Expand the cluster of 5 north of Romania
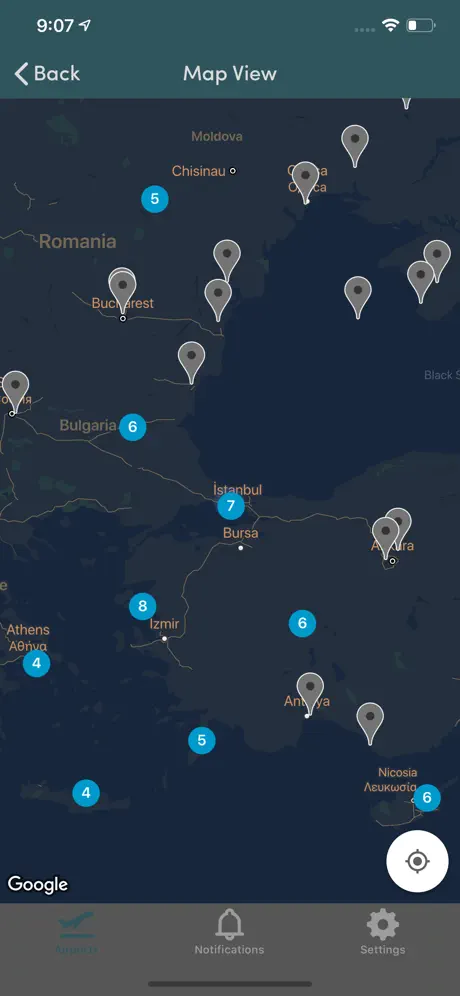Image resolution: width=460 pixels, height=996 pixels. [x=154, y=199]
